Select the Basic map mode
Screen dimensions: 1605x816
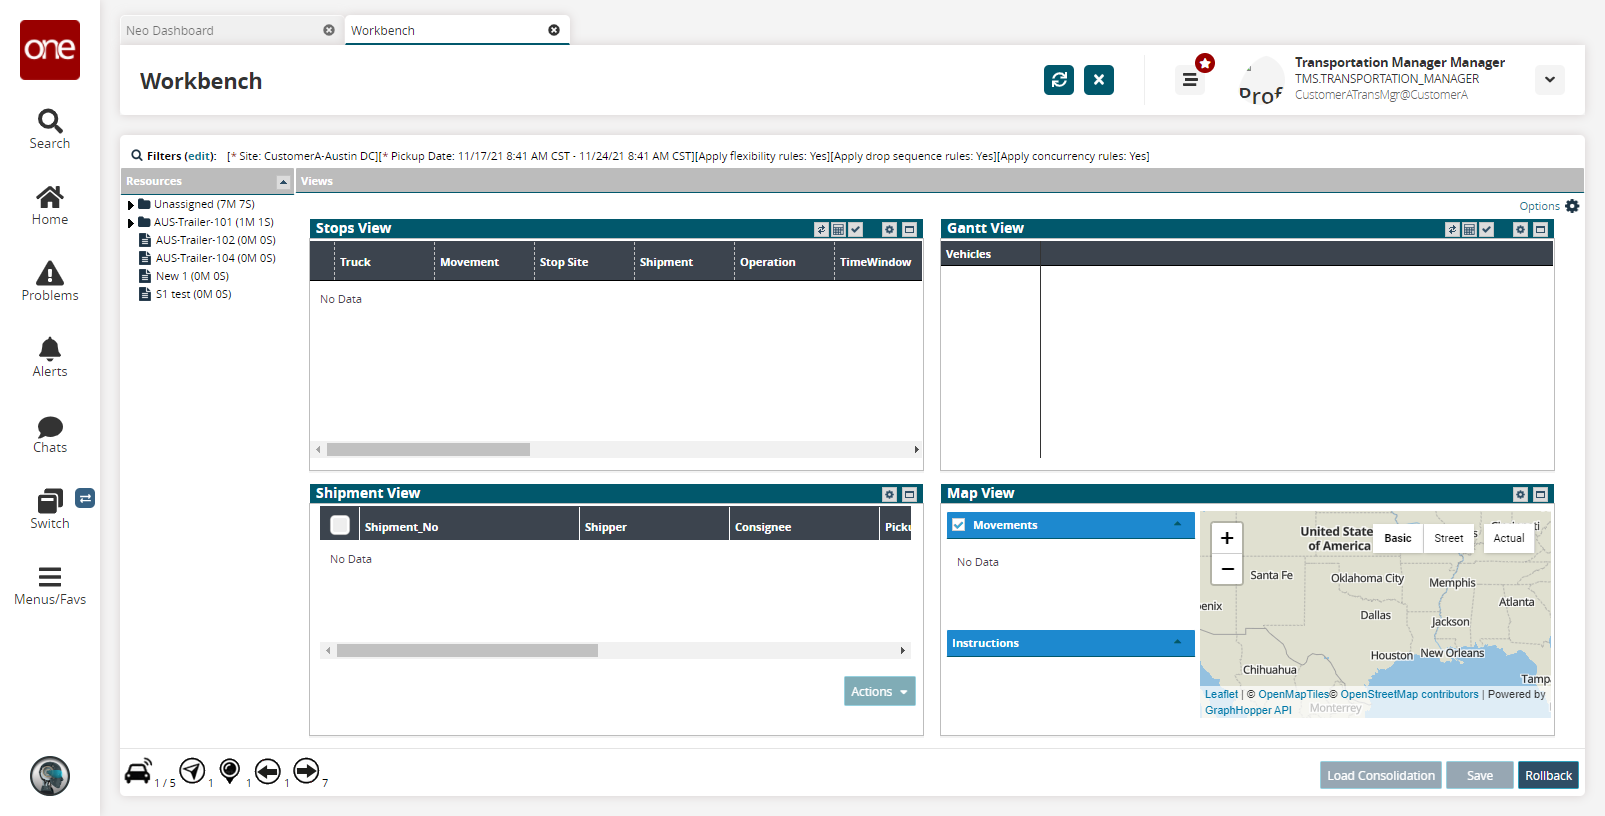pyautogui.click(x=1398, y=538)
